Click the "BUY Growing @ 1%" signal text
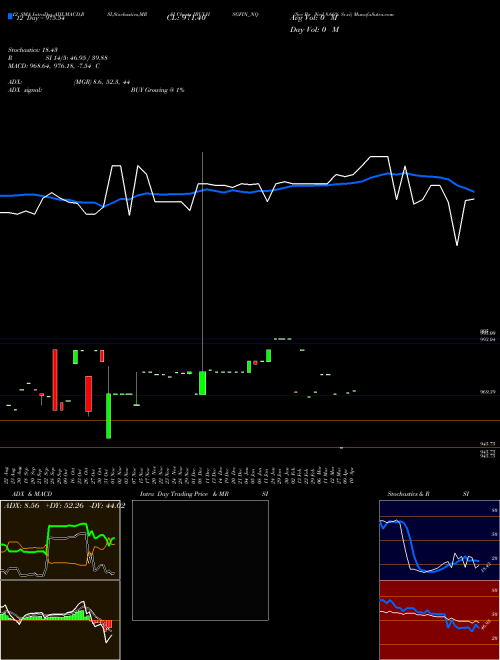This screenshot has height=660, width=500. 157,90
